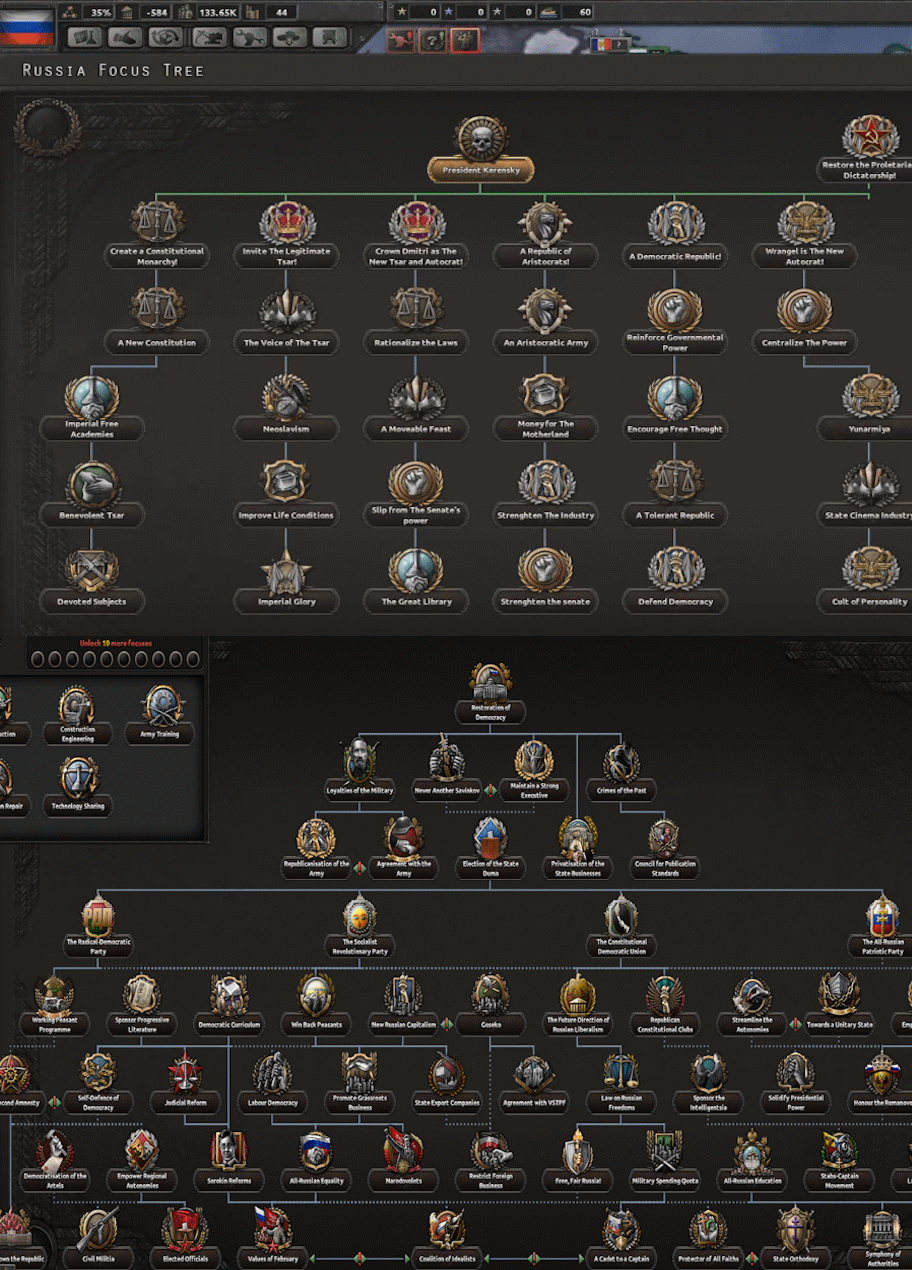912x1270 pixels.
Task: Pick Election of the State Duma focus
Action: pyautogui.click(x=490, y=847)
